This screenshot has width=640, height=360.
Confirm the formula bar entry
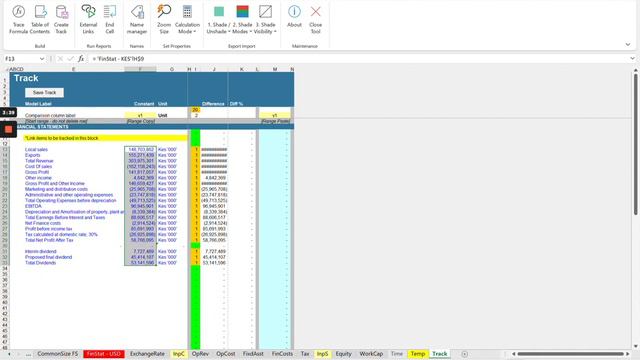pyautogui.click(x=70, y=59)
